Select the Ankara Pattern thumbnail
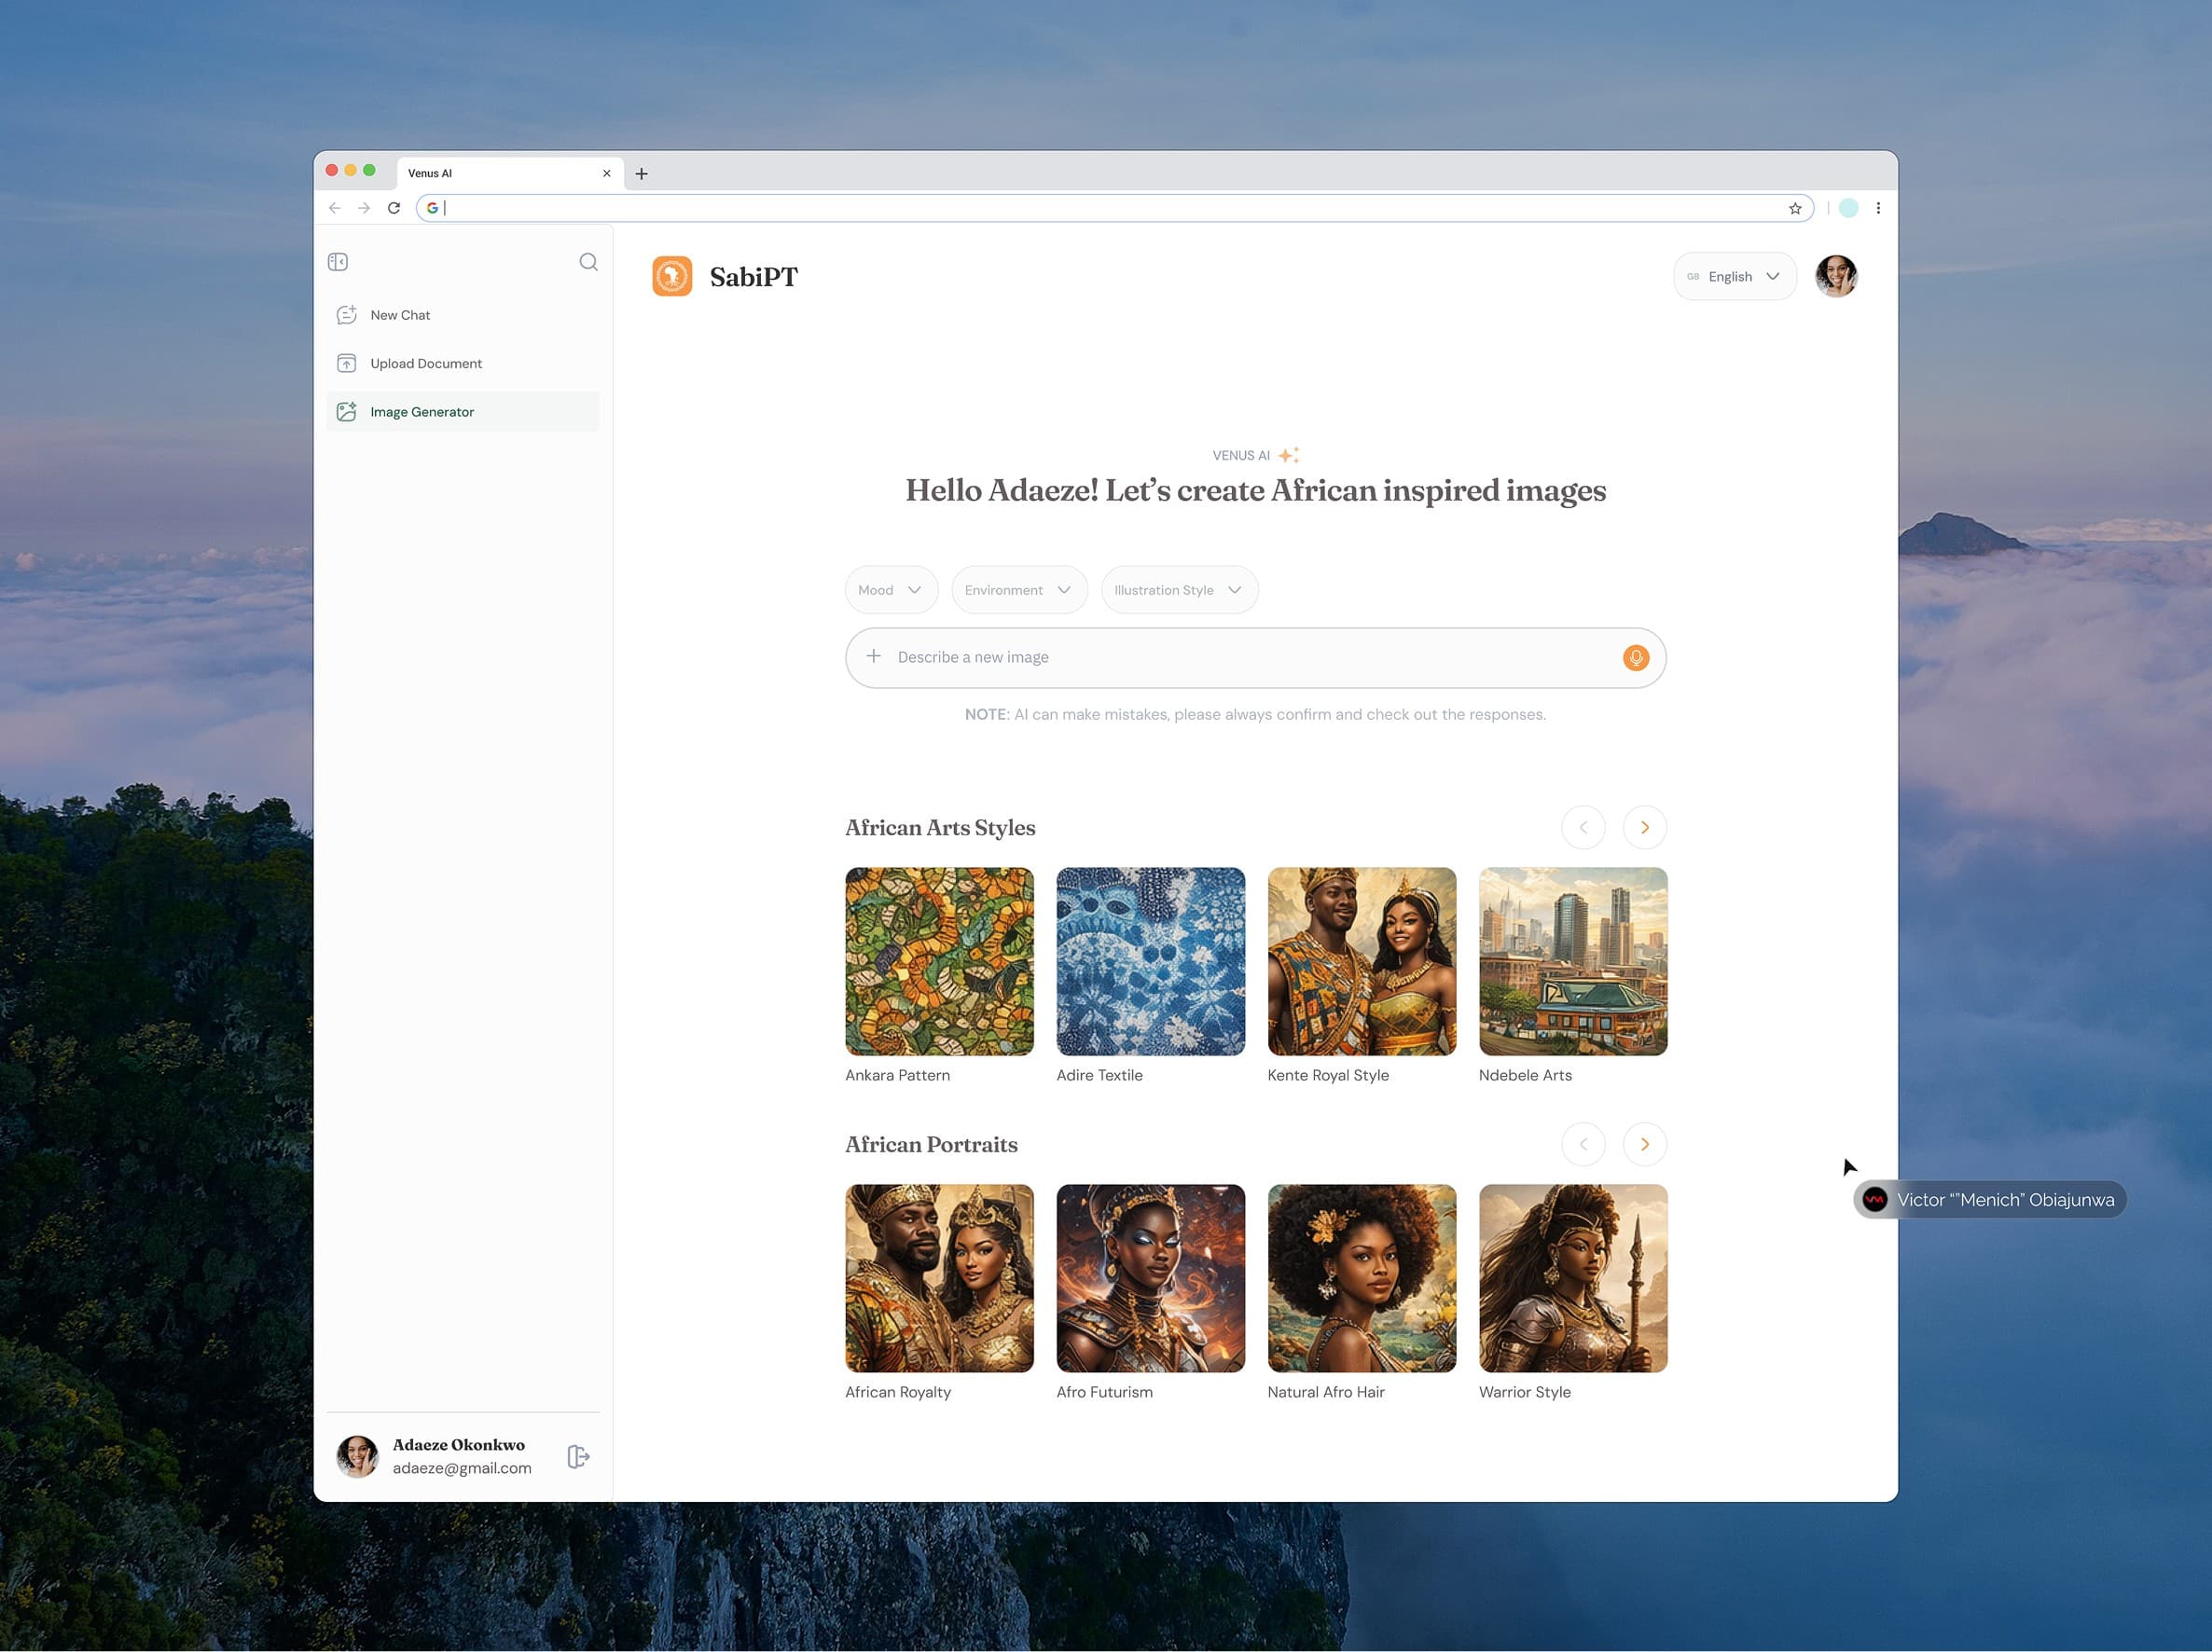 (939, 961)
